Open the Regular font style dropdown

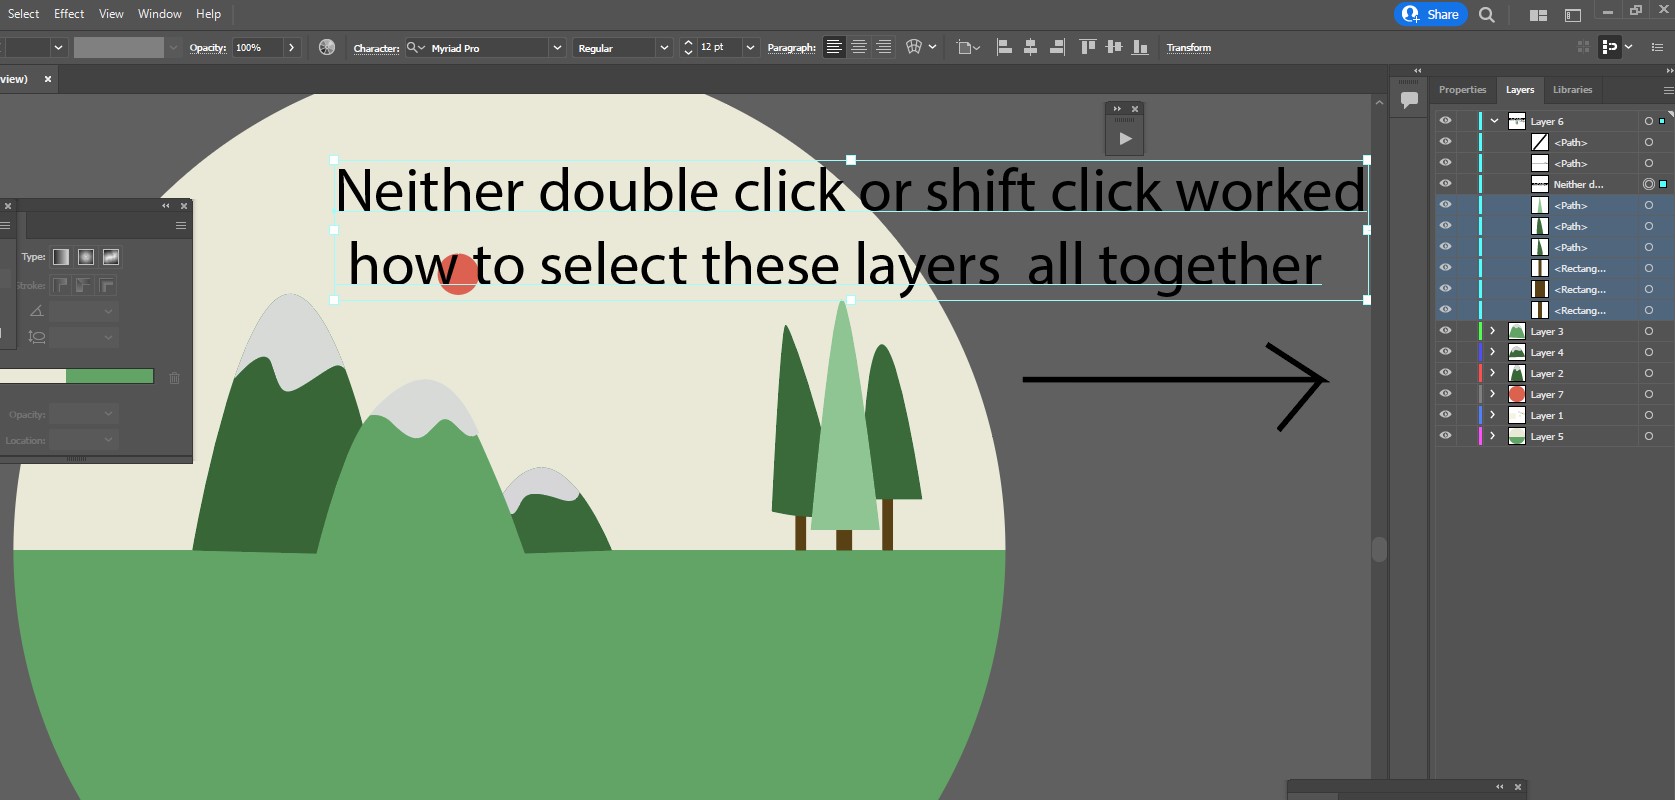pos(663,48)
